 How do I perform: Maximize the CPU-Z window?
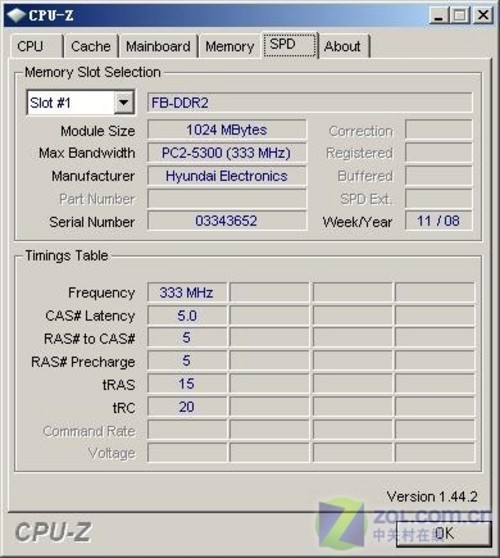click(x=460, y=16)
